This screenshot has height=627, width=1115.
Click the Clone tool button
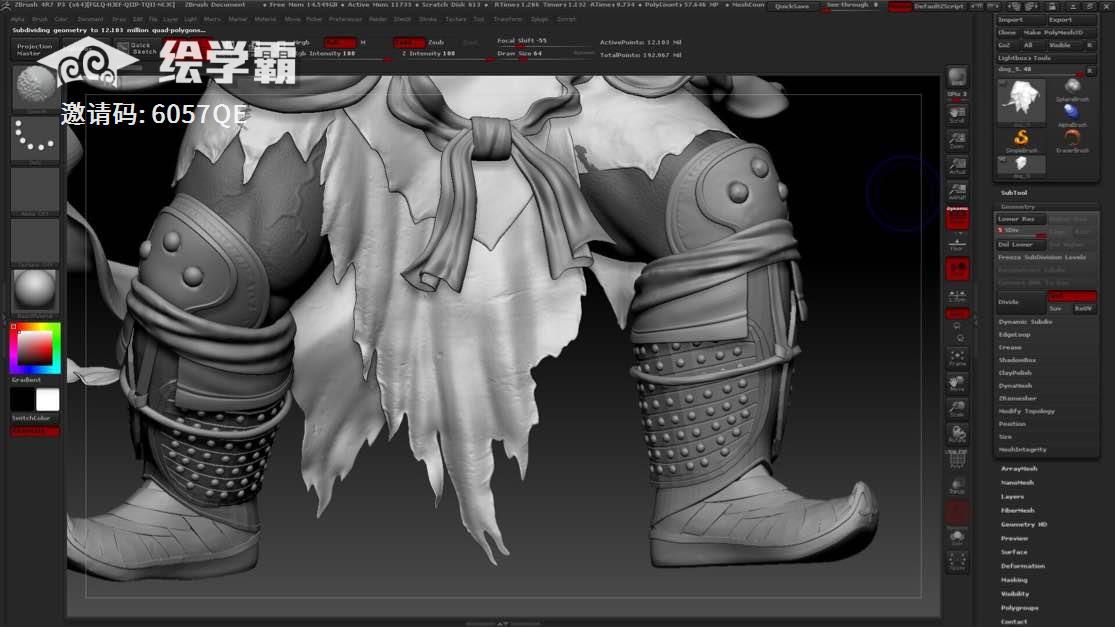(x=1008, y=32)
